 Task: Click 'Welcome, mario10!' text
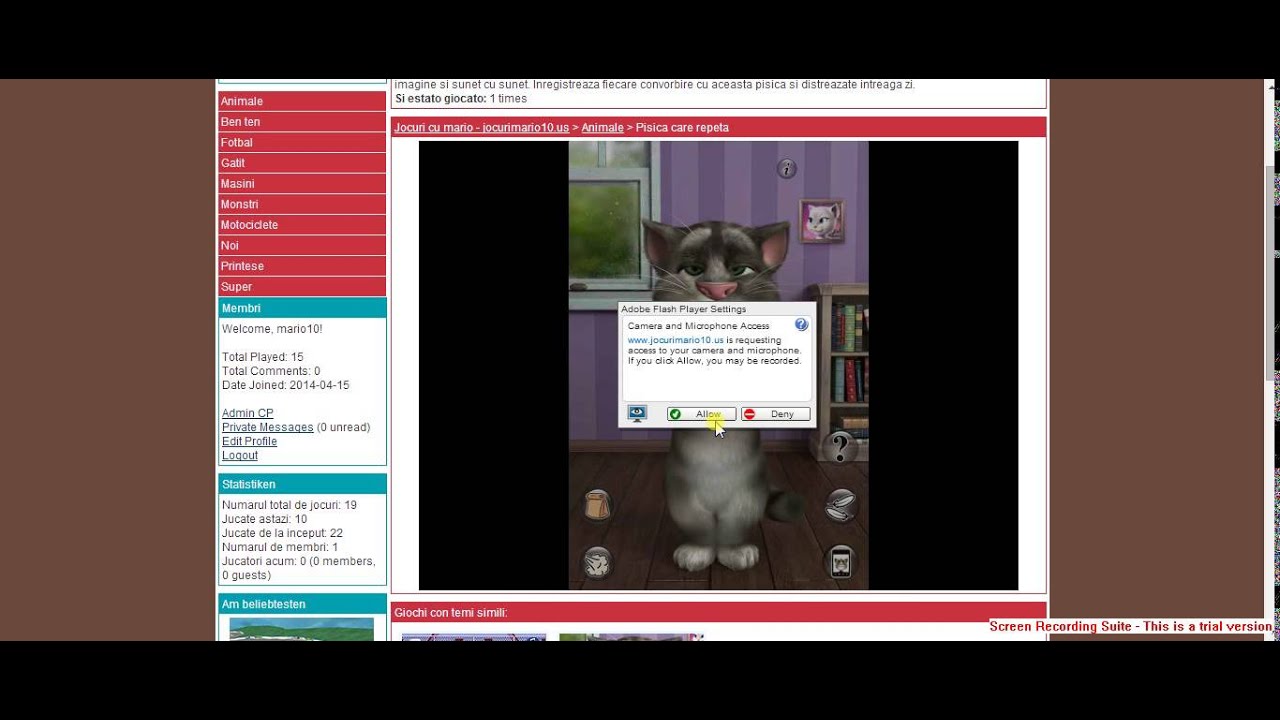point(272,329)
